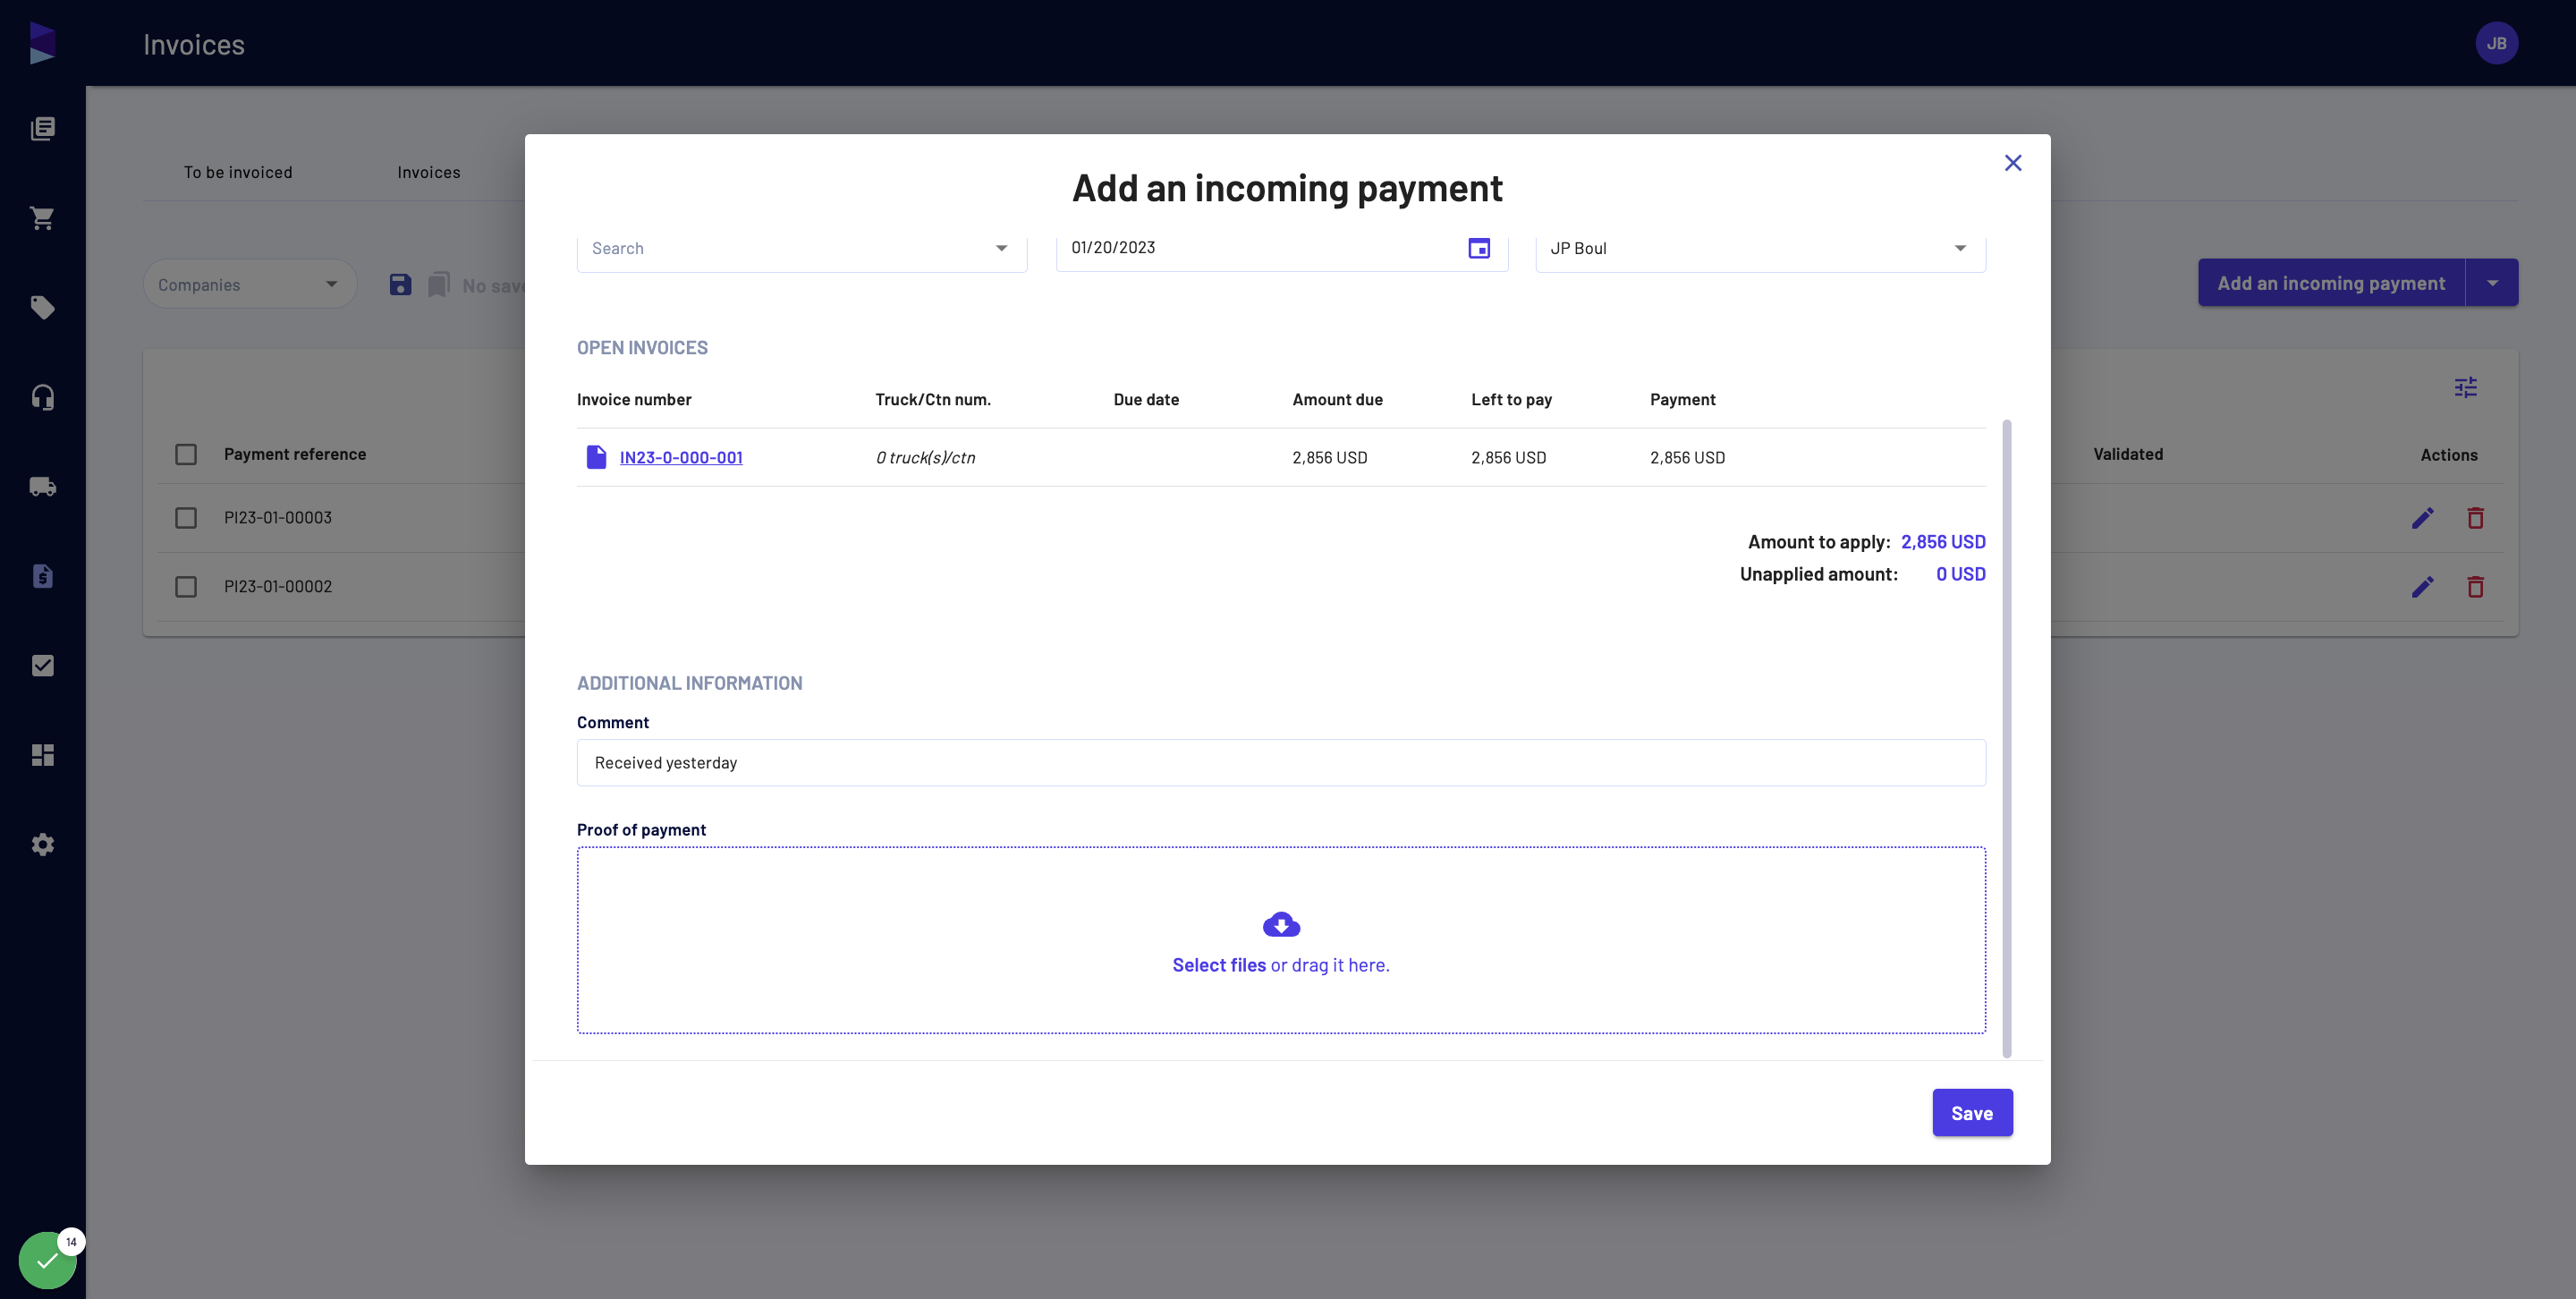Open the JB user avatar menu

click(x=2496, y=43)
